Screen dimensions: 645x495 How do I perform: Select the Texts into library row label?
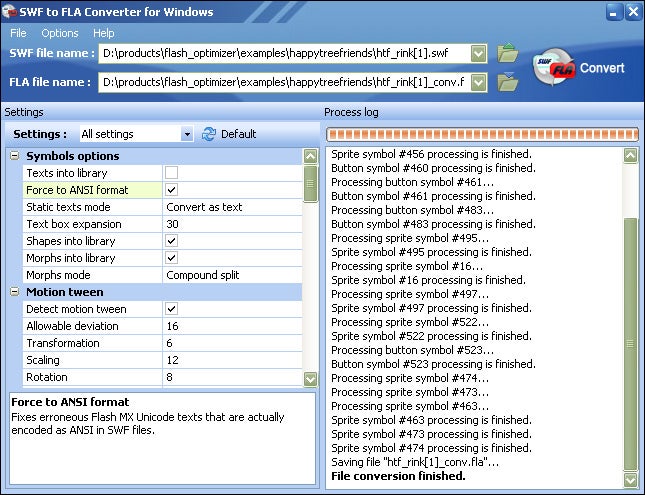(x=67, y=173)
